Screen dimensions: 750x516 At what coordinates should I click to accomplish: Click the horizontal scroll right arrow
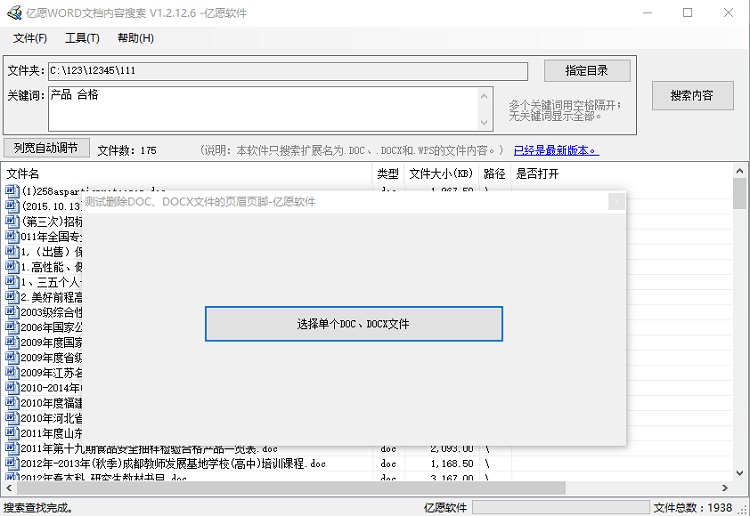click(725, 488)
